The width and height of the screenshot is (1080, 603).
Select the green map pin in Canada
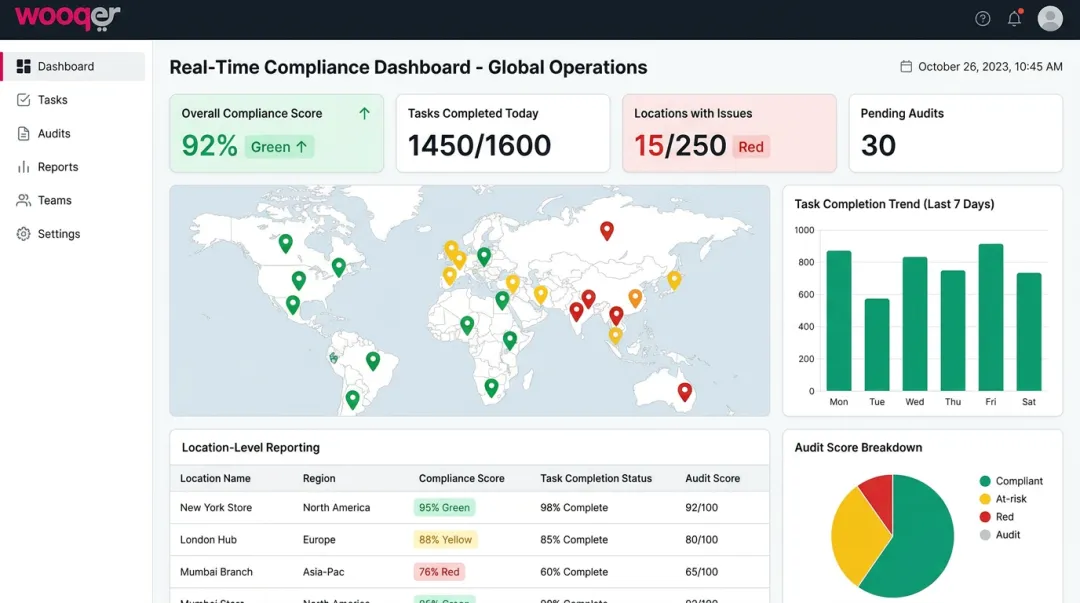(x=285, y=243)
